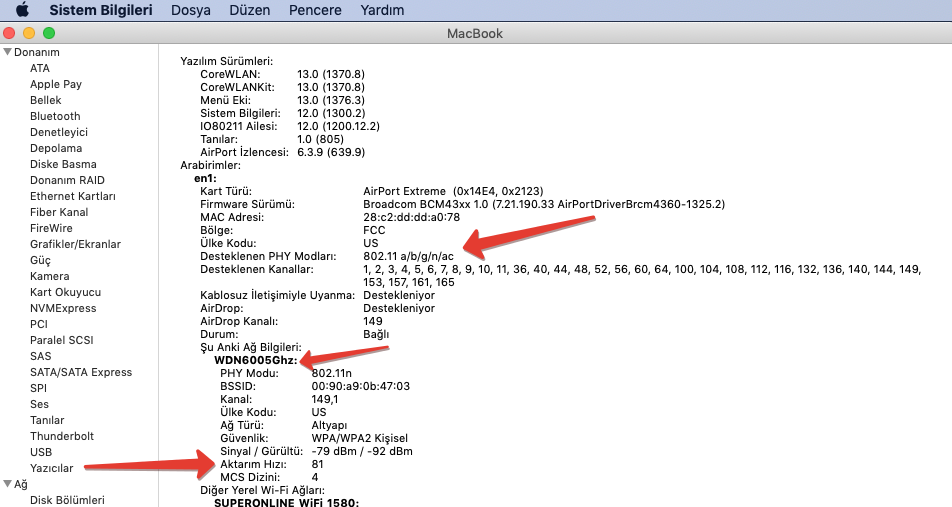Screen dimensions: 952x507
Task: Open the Pencere menu
Action: [315, 10]
